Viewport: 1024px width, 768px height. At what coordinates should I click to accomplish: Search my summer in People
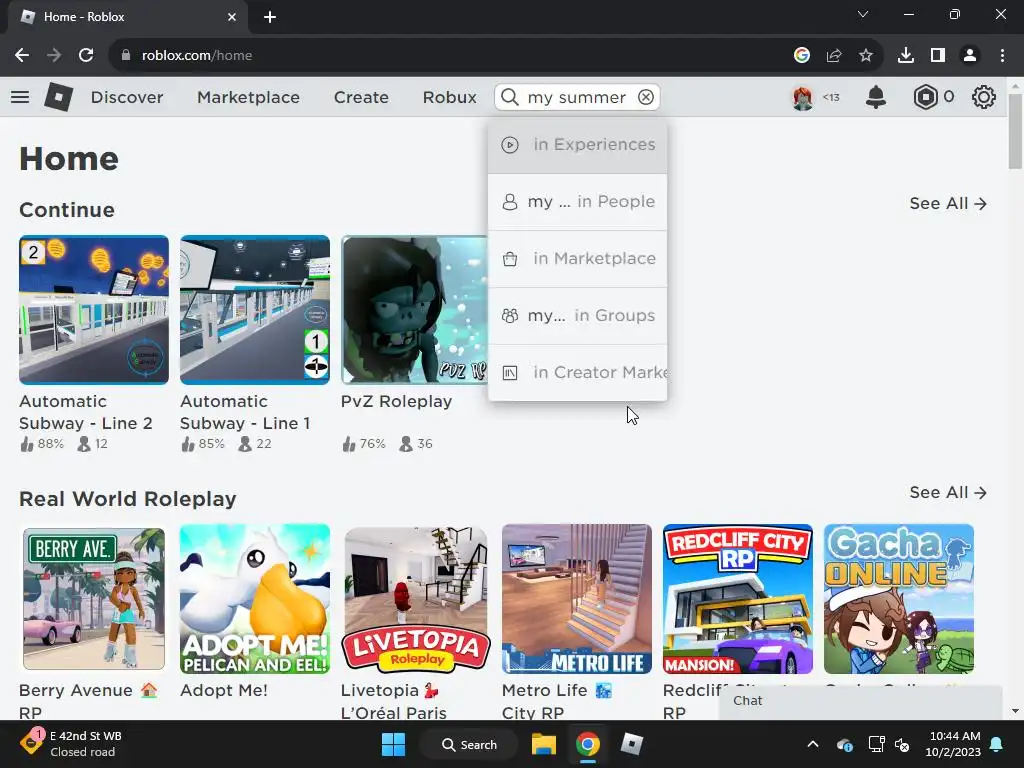pyautogui.click(x=577, y=202)
